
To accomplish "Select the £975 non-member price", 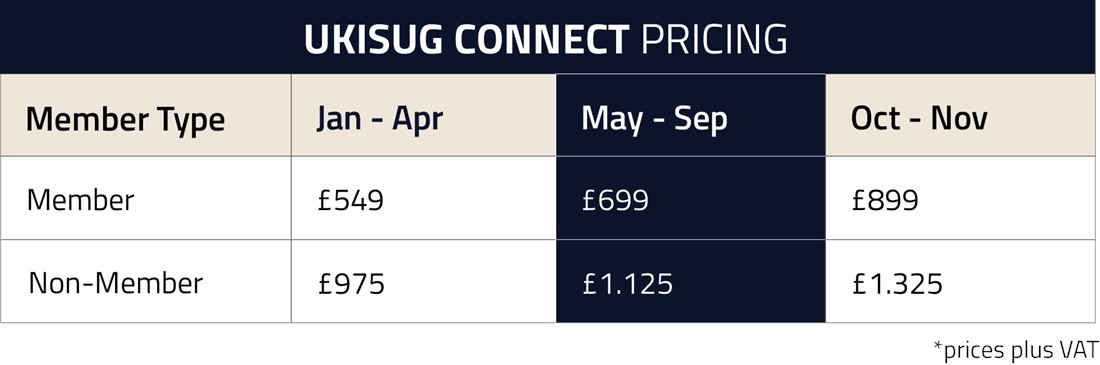I will point(351,284).
